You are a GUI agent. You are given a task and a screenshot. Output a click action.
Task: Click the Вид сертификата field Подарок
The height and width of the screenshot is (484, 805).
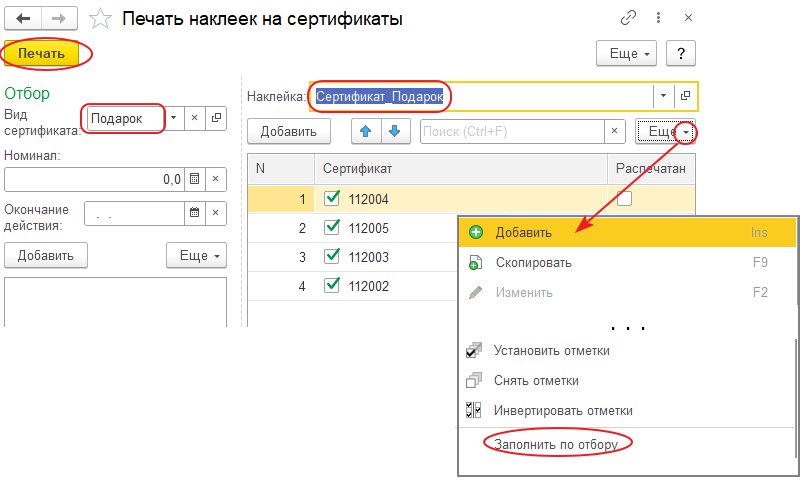[x=127, y=118]
